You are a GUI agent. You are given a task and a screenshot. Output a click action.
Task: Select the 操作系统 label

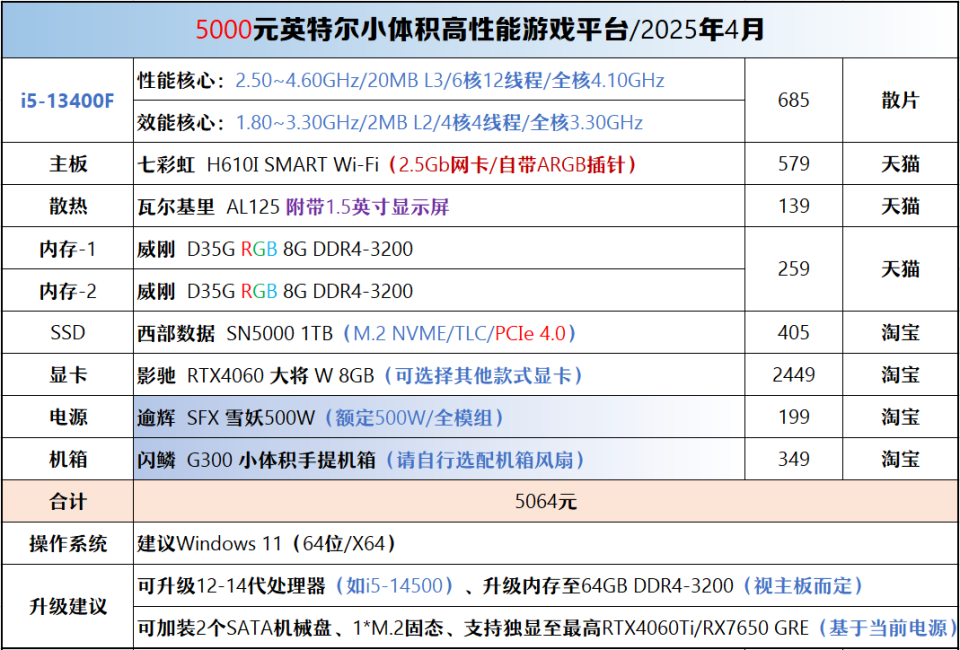coord(67,544)
